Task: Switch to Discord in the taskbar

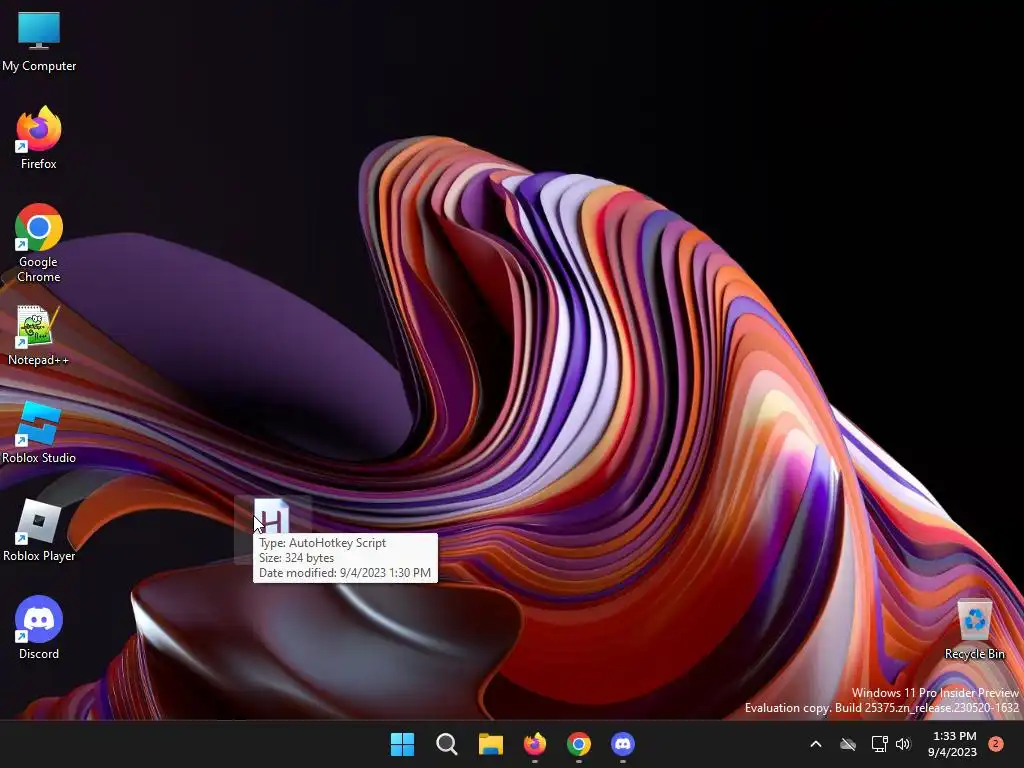Action: (623, 744)
